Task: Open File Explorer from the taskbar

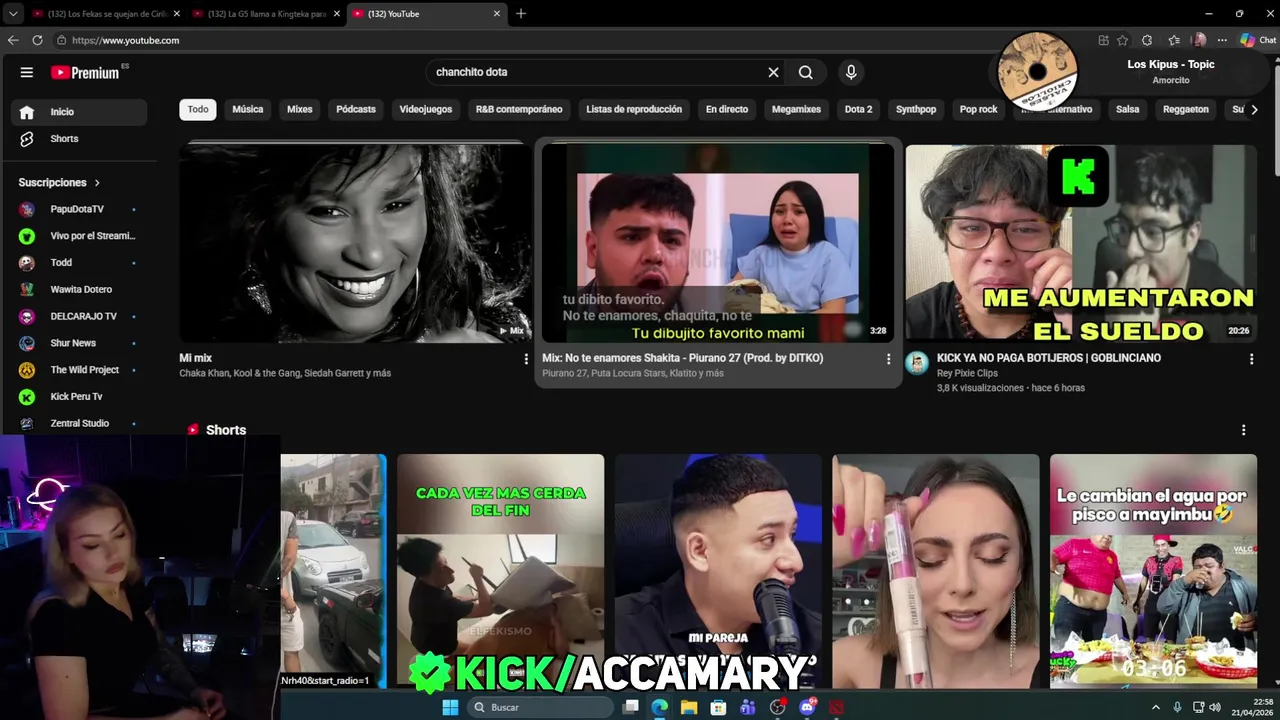Action: (x=689, y=707)
